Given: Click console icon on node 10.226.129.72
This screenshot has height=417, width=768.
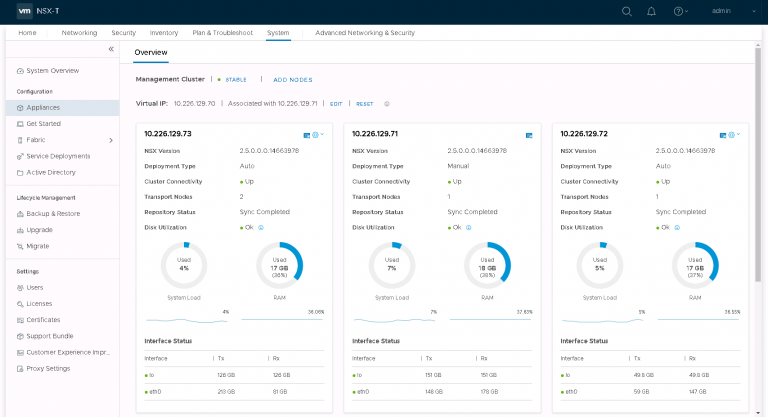Looking at the screenshot, I should [722, 135].
